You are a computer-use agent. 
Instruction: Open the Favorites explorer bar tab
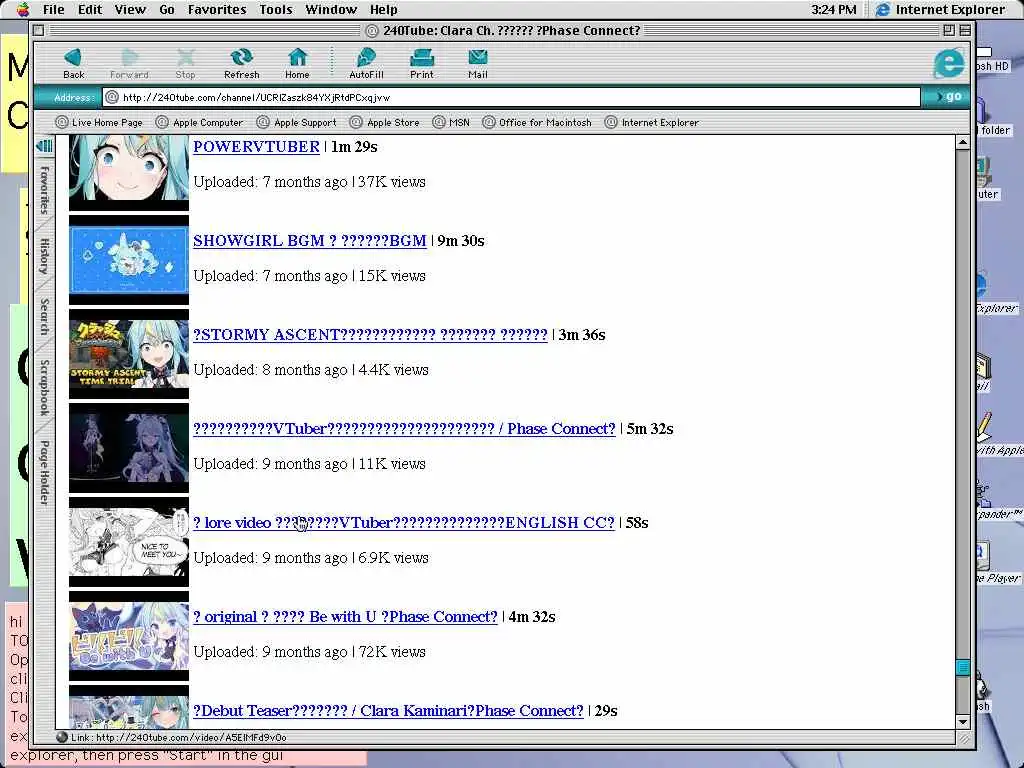click(x=44, y=189)
